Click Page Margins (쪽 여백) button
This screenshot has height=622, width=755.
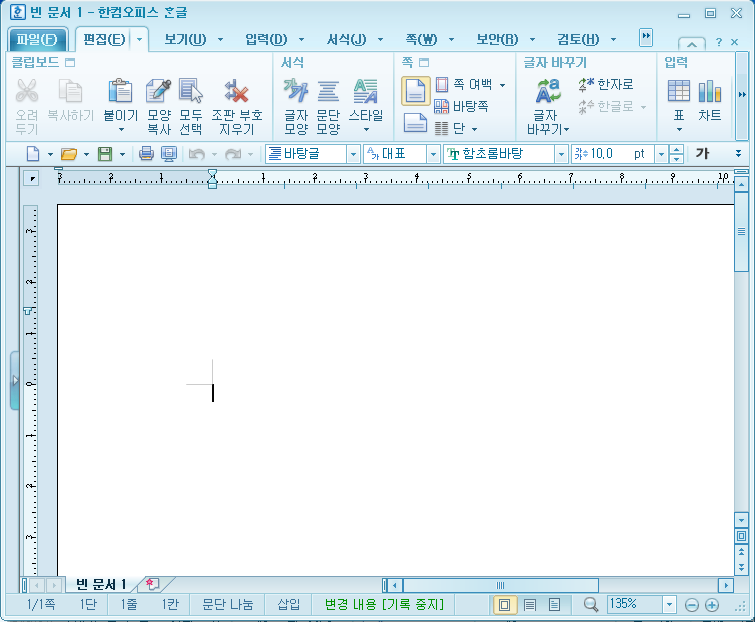click(x=470, y=85)
